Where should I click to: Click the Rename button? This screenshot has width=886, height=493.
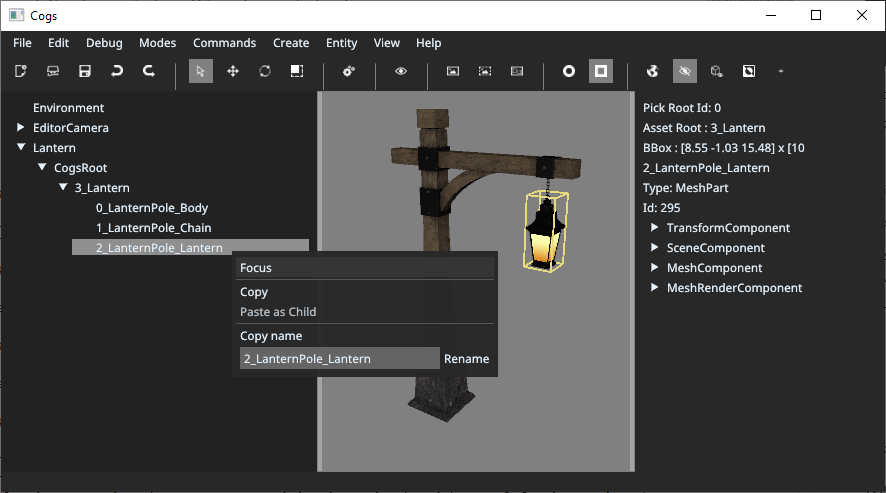[x=467, y=358]
